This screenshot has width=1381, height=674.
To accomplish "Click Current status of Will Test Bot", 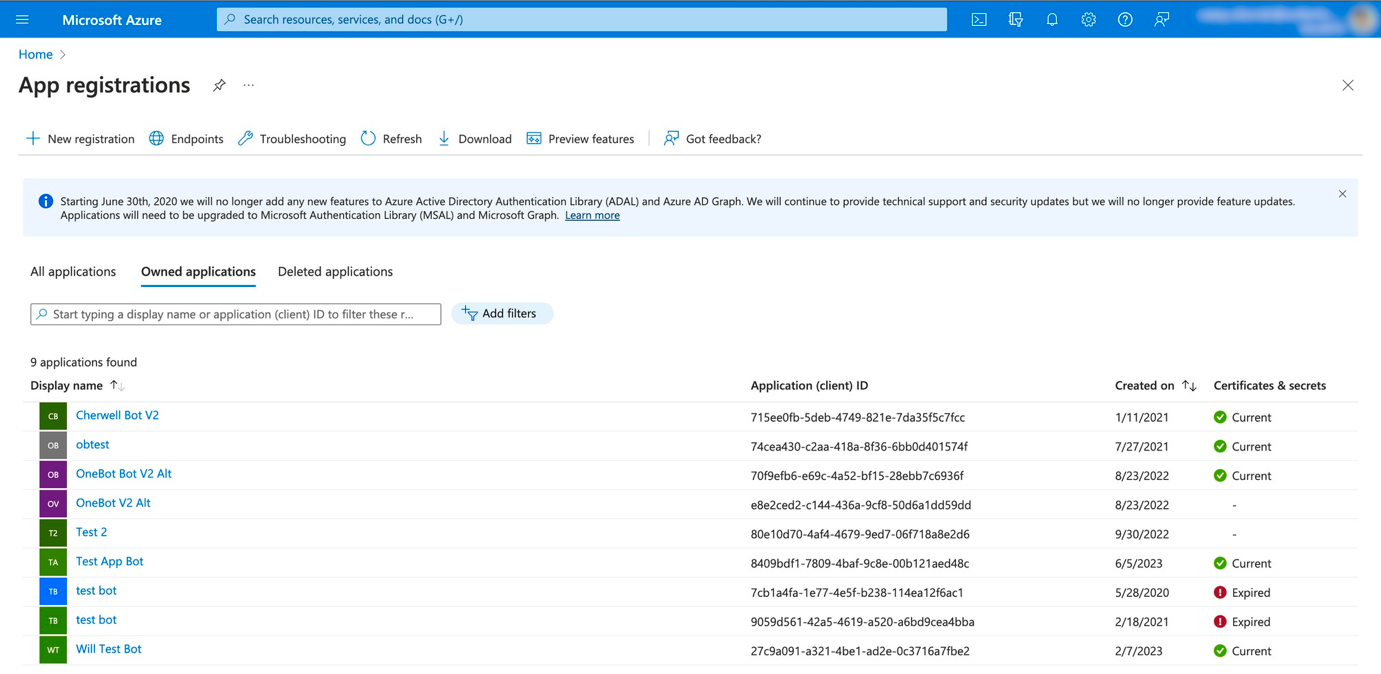I will 1242,651.
